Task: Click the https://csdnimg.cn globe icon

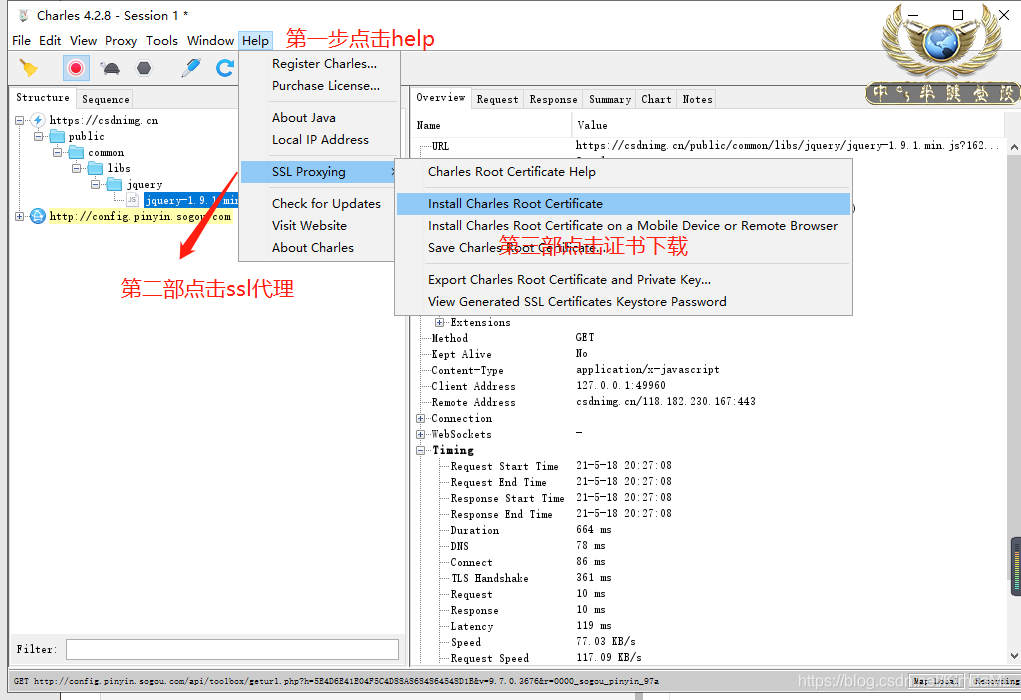Action: coord(38,120)
